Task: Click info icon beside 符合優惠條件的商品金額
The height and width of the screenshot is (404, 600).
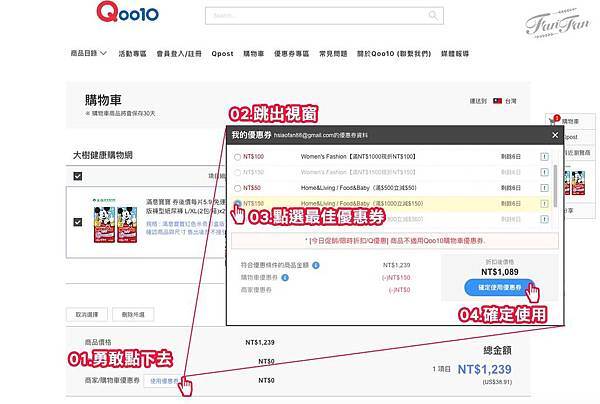Action: (316, 265)
